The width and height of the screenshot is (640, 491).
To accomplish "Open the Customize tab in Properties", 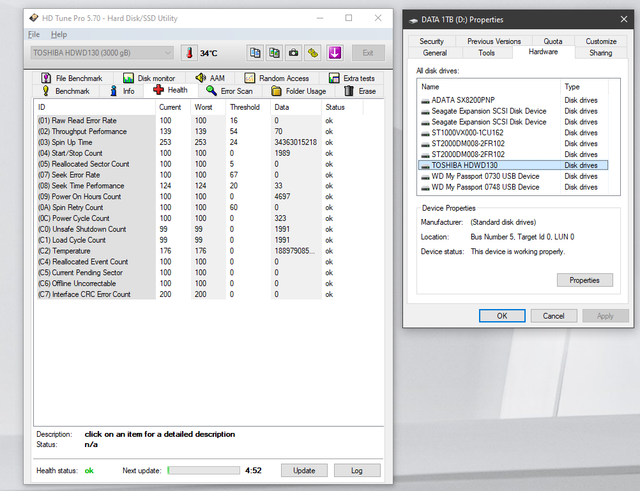I will pyautogui.click(x=601, y=41).
